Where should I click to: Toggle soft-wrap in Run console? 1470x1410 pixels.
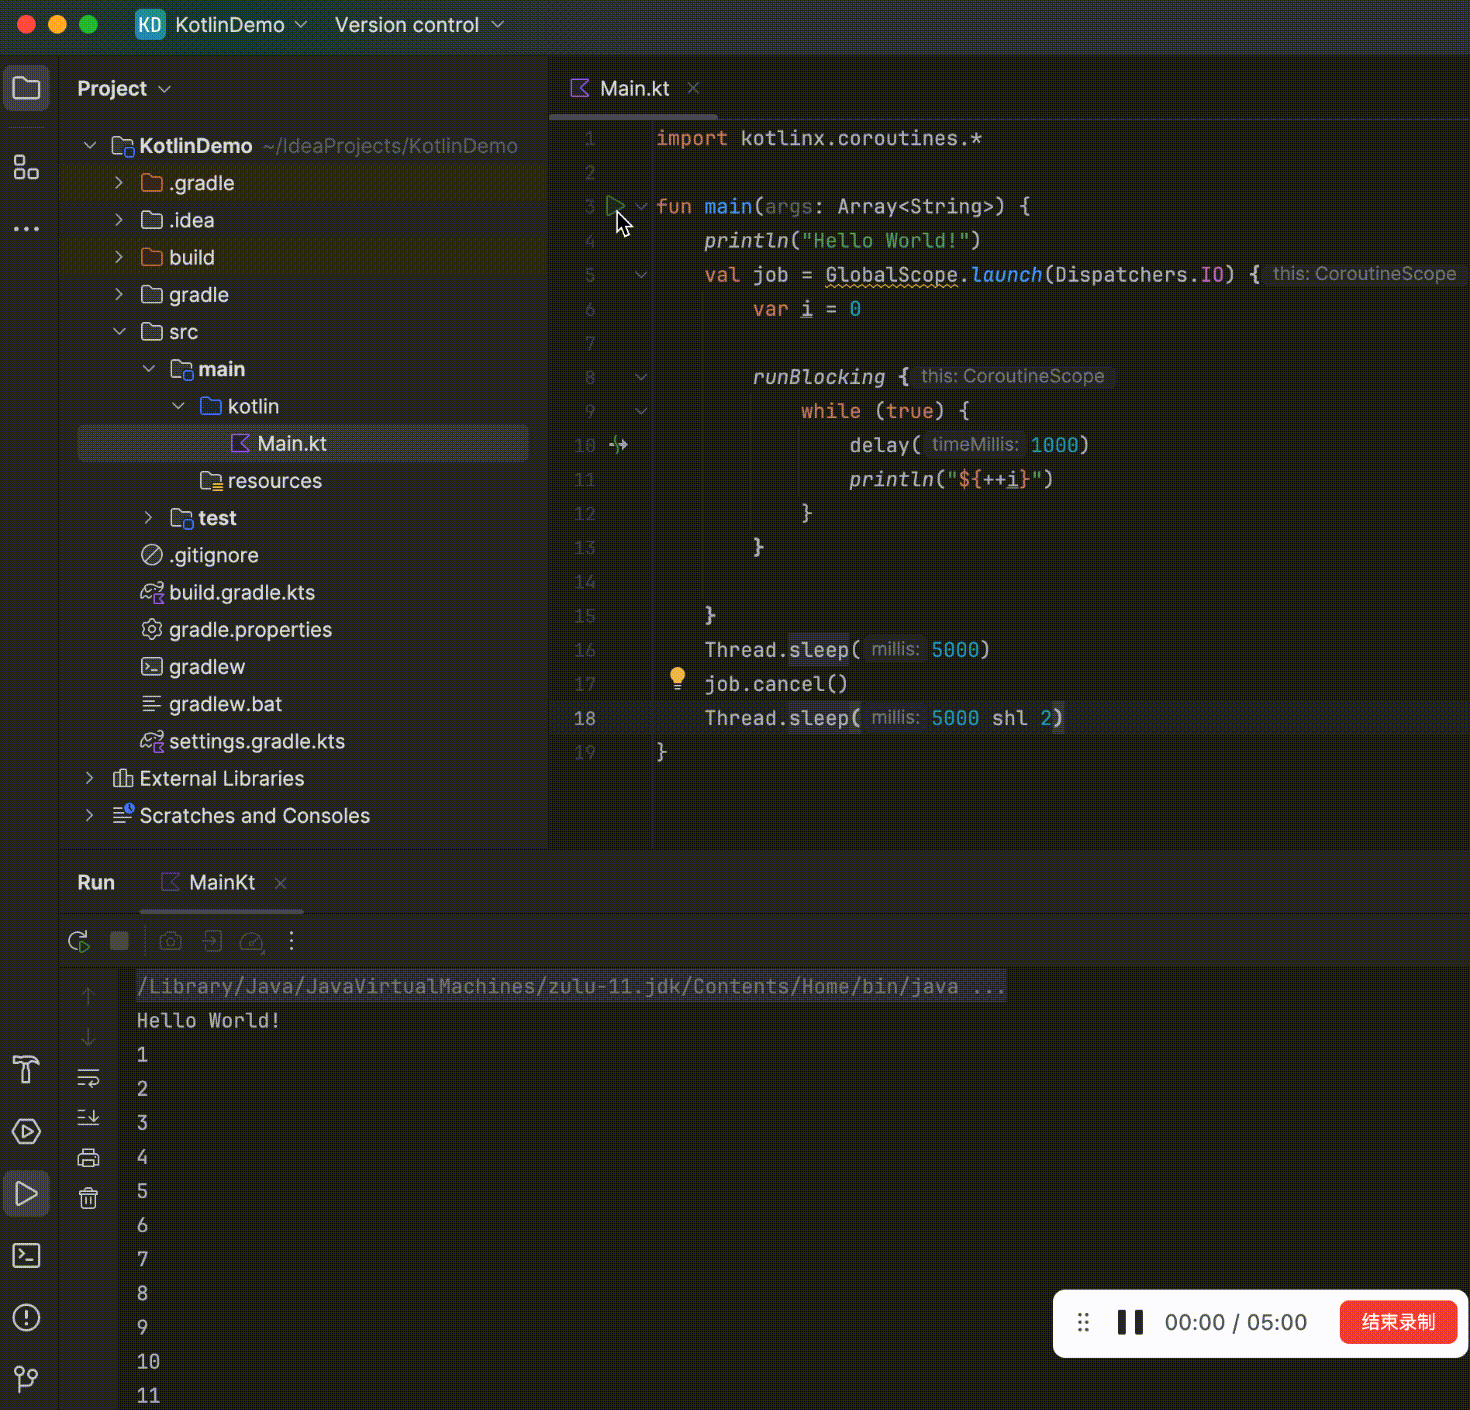coord(88,1078)
